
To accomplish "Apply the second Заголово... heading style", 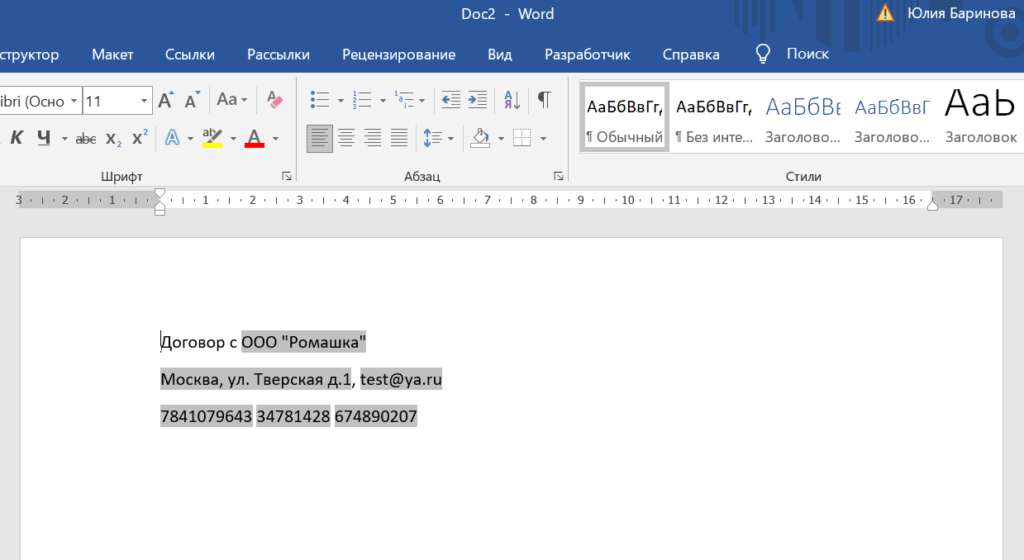I will (x=892, y=118).
